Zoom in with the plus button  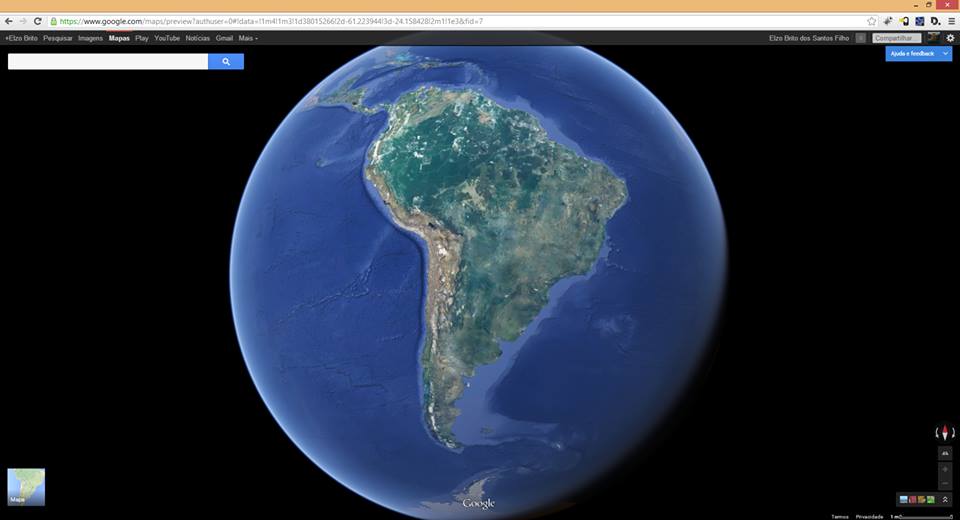pyautogui.click(x=945, y=468)
